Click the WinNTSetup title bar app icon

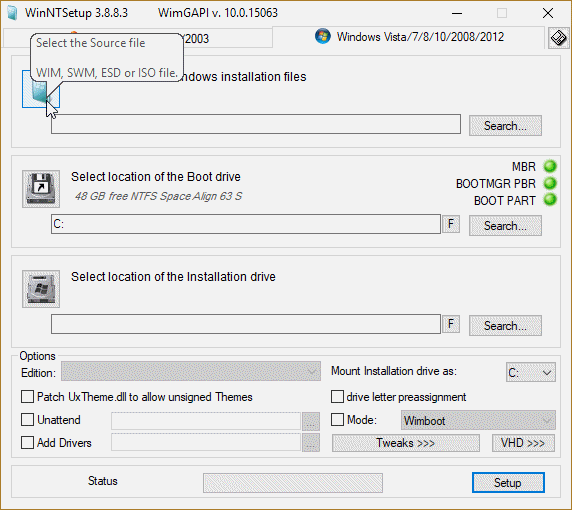point(12,13)
